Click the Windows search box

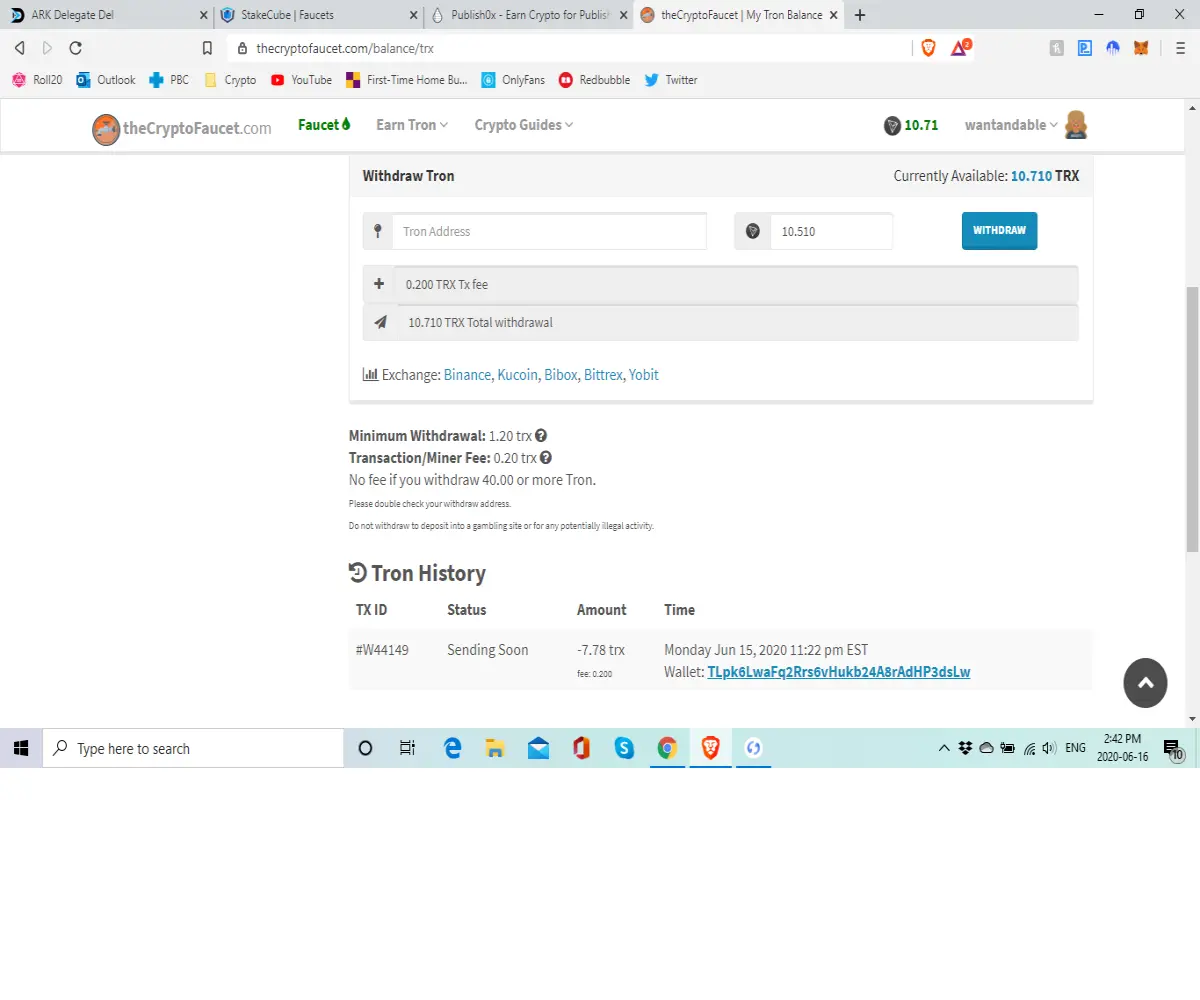pos(193,748)
